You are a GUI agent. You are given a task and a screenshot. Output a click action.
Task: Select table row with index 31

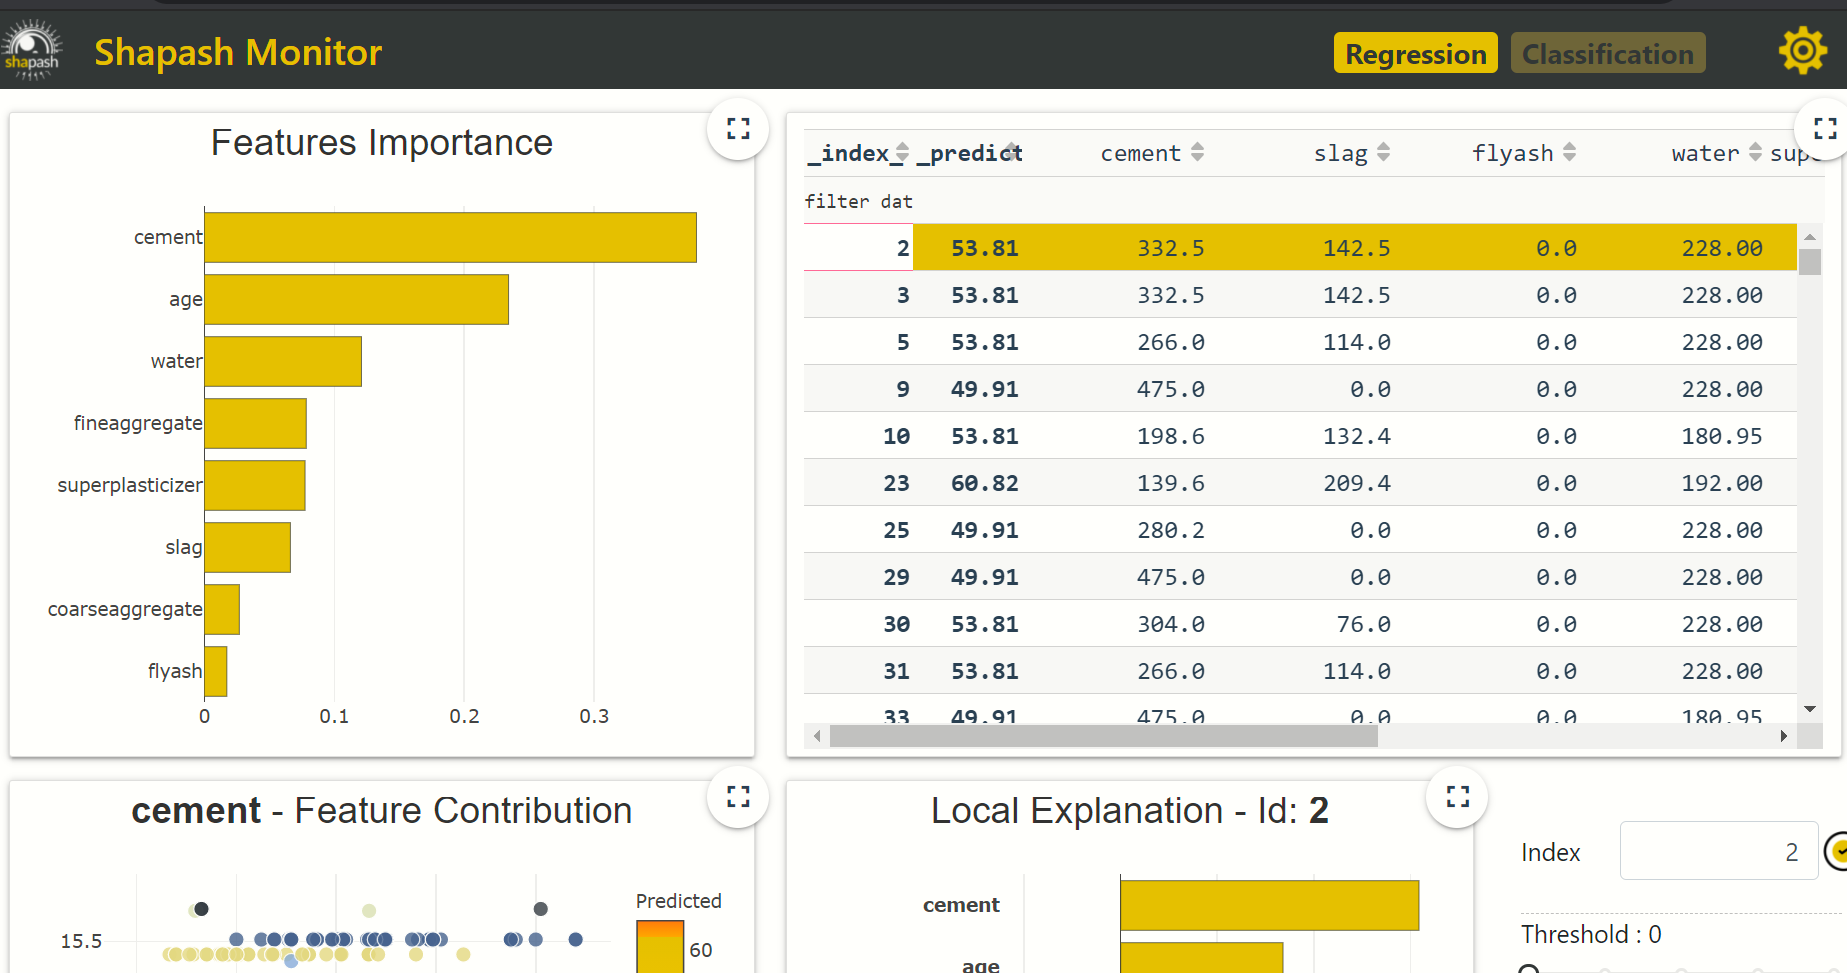coord(1300,671)
